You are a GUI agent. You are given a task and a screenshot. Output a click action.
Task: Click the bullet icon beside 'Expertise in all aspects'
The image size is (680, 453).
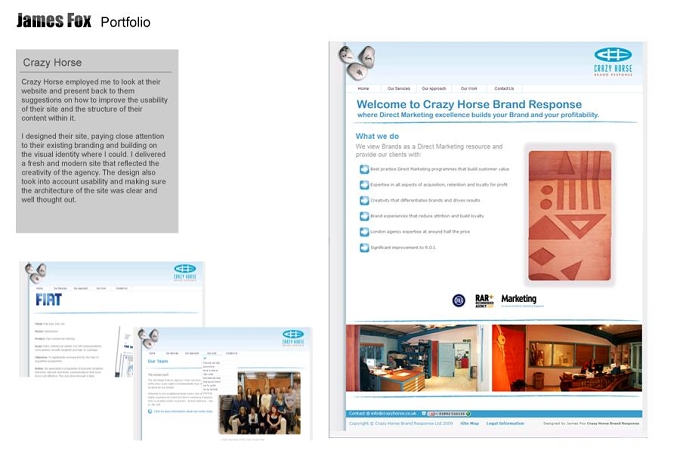pyautogui.click(x=364, y=185)
